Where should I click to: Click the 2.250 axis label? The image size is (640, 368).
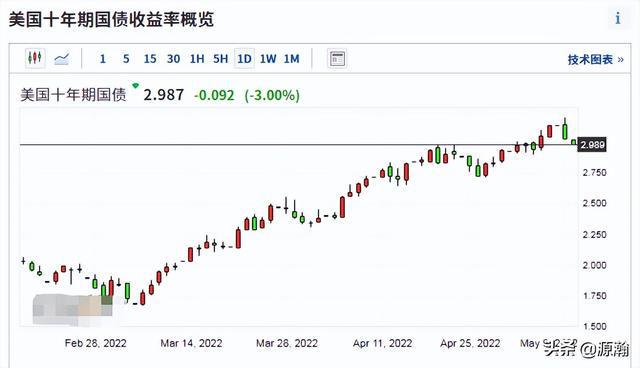tap(595, 235)
